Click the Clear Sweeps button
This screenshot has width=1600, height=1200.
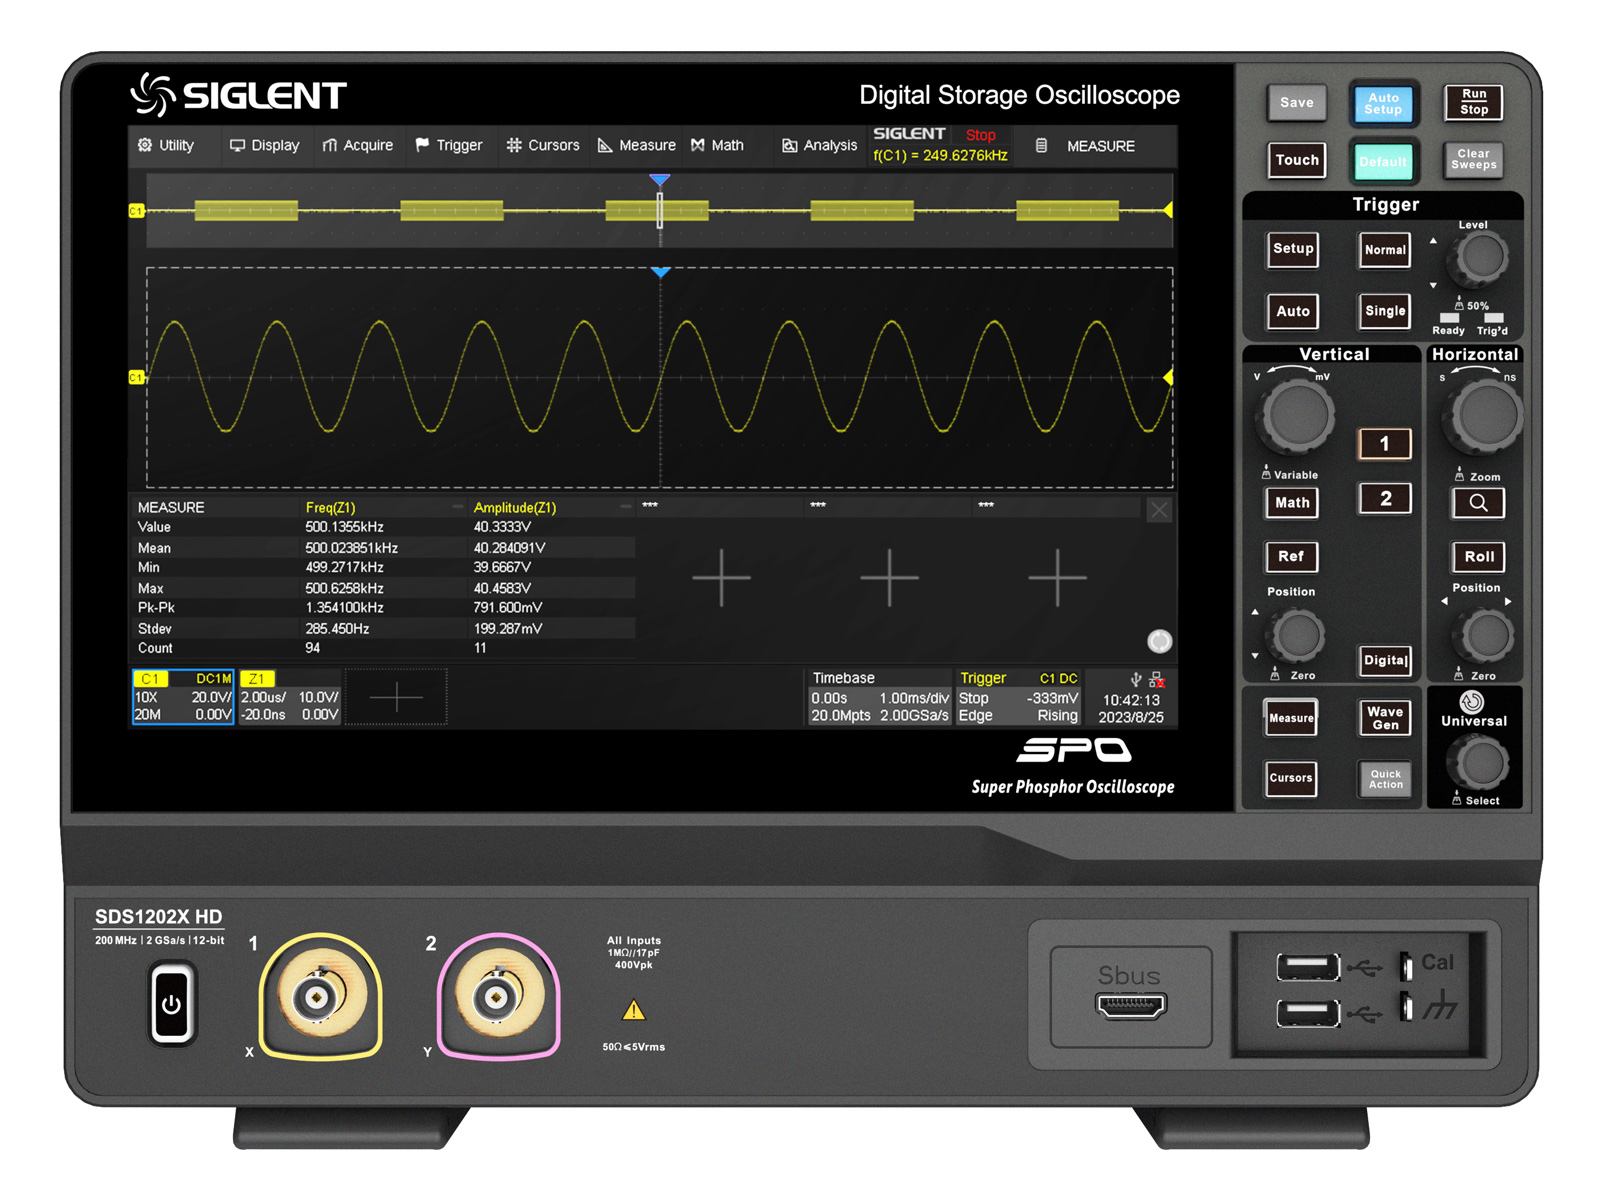coord(1474,159)
